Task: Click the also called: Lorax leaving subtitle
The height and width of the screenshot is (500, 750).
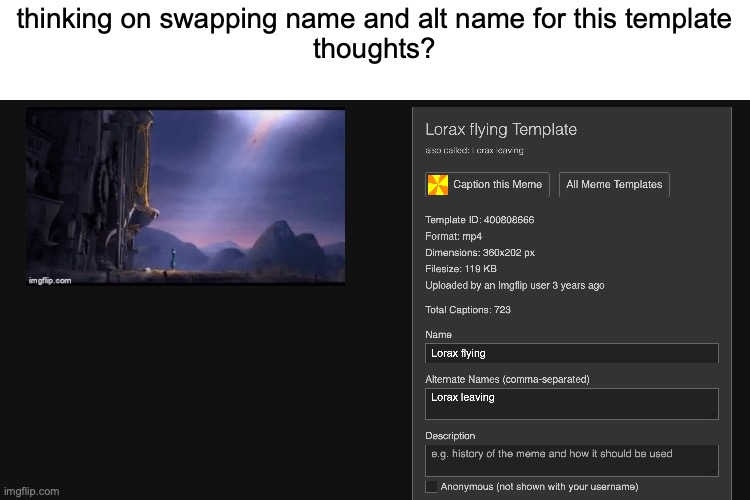Action: tap(474, 150)
